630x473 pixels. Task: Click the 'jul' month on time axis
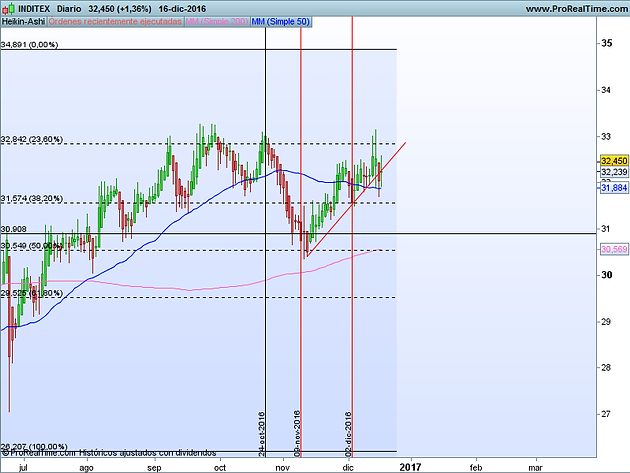pos(23,467)
